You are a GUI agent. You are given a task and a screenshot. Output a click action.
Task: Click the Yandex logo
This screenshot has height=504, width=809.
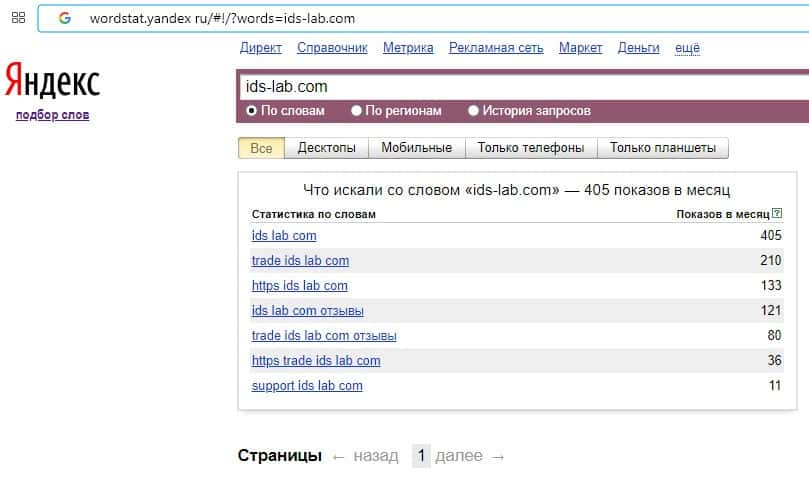pyautogui.click(x=52, y=81)
